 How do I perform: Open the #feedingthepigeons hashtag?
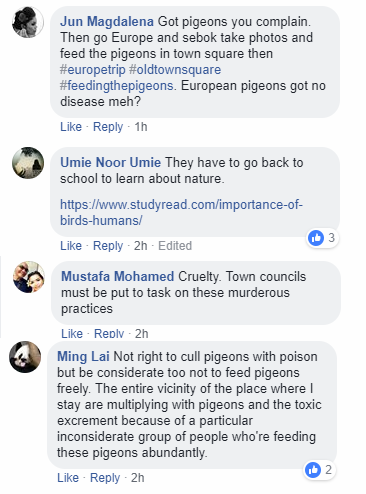(x=117, y=86)
